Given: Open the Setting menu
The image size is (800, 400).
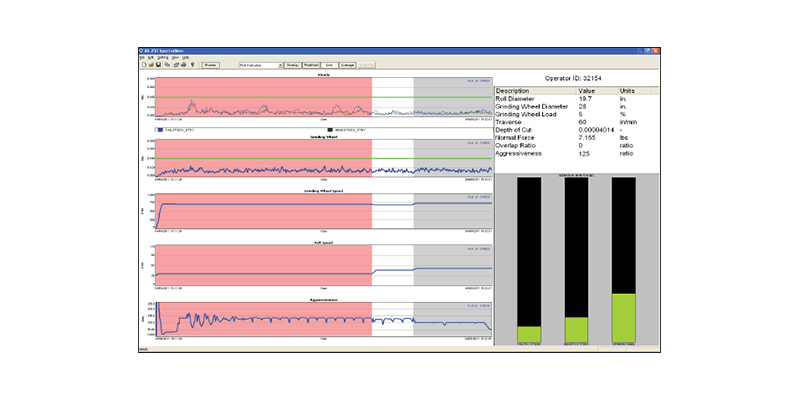Looking at the screenshot, I should click(x=163, y=58).
